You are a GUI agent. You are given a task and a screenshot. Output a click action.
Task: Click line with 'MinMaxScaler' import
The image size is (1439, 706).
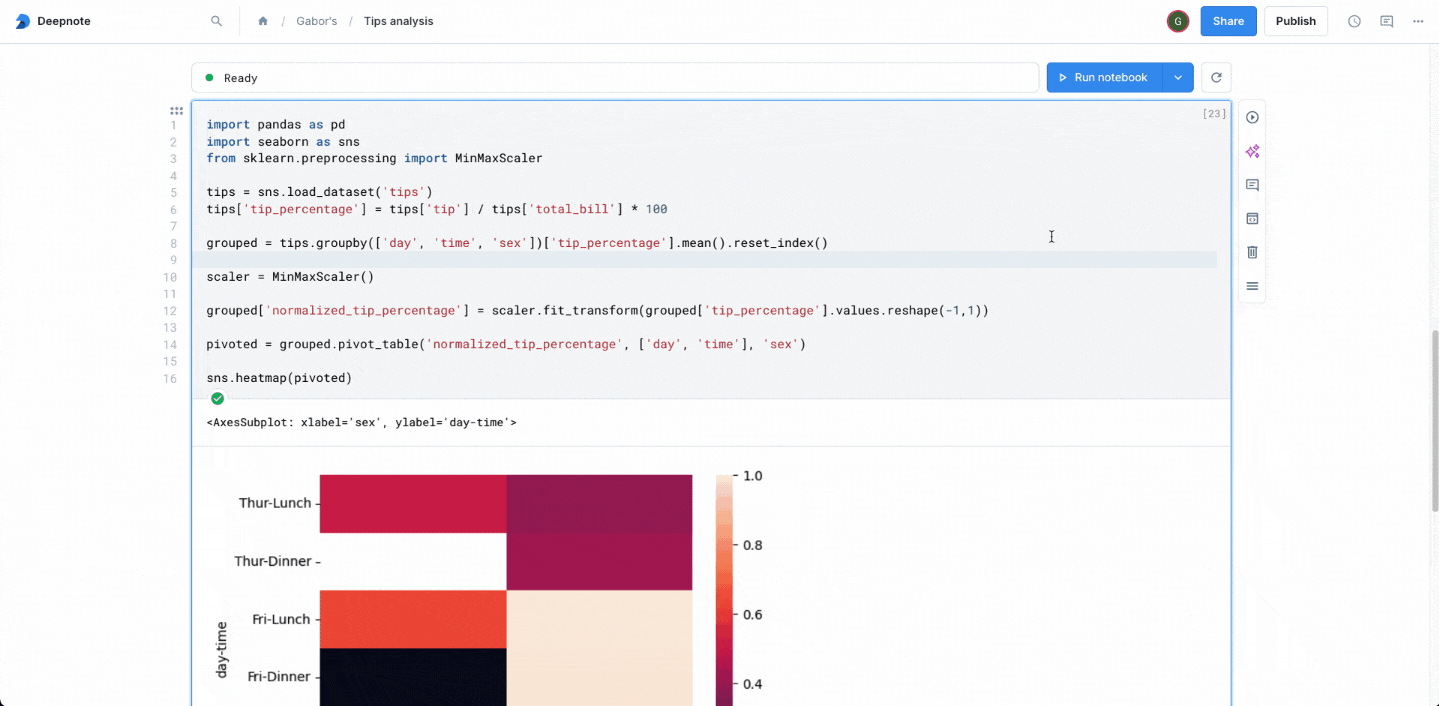pos(374,158)
